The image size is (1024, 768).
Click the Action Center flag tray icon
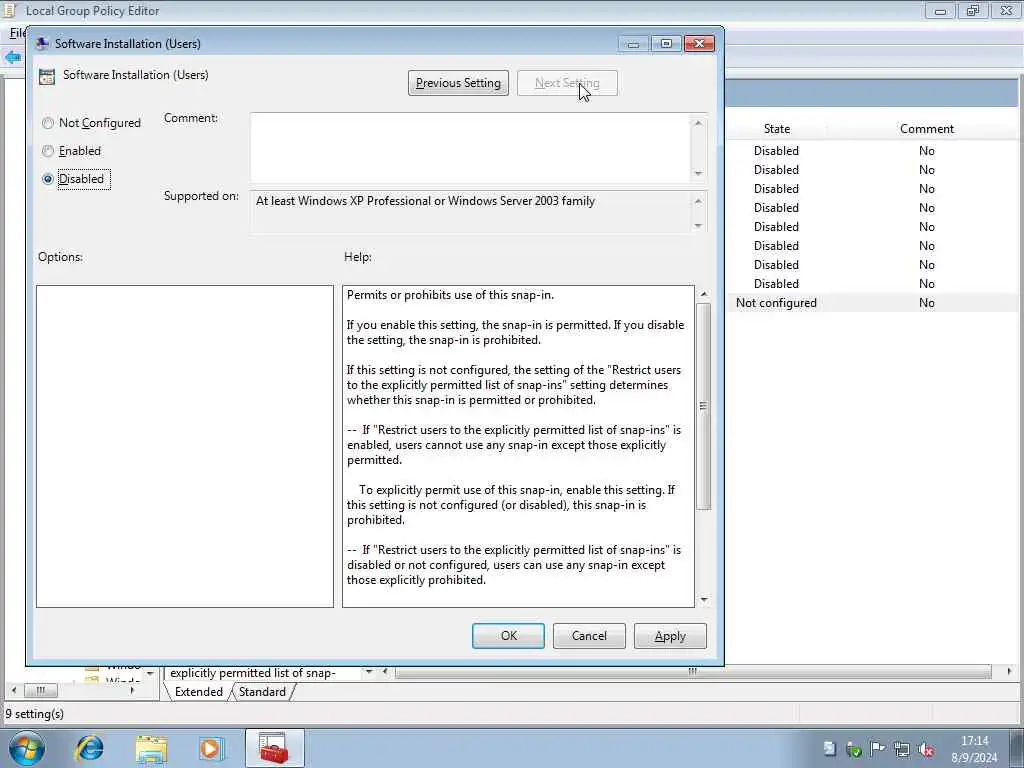point(877,749)
